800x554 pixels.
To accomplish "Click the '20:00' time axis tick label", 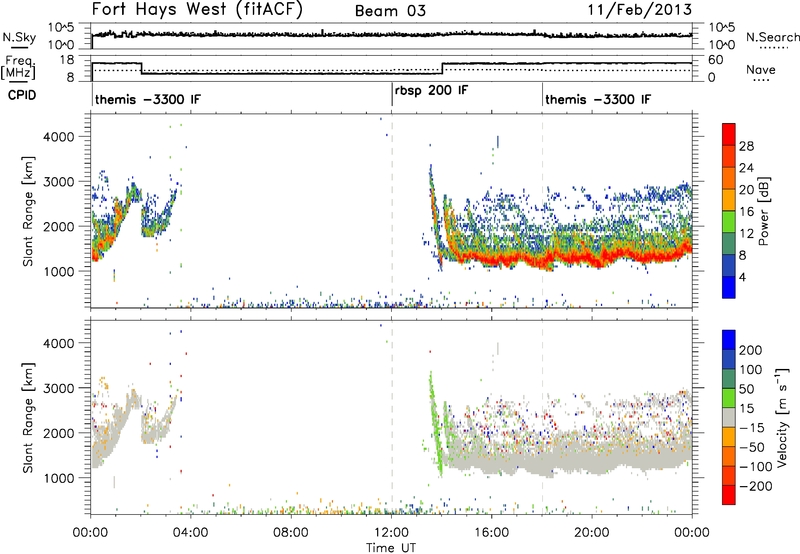I will [x=592, y=533].
